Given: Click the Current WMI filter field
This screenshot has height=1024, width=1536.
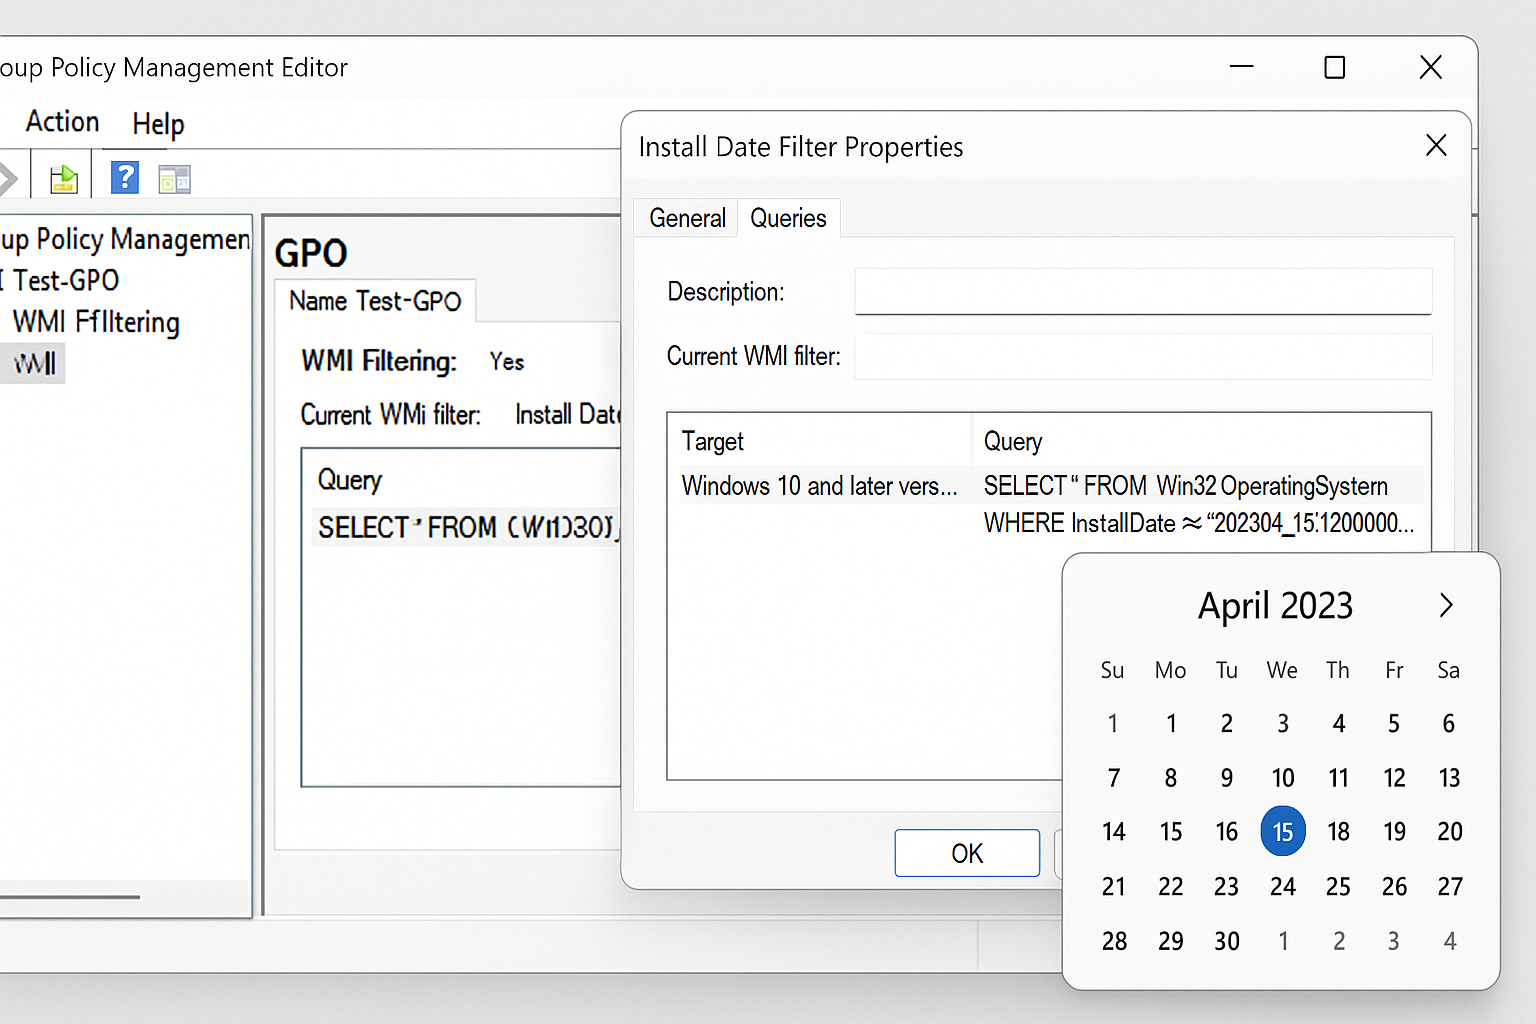Looking at the screenshot, I should click(x=1143, y=356).
